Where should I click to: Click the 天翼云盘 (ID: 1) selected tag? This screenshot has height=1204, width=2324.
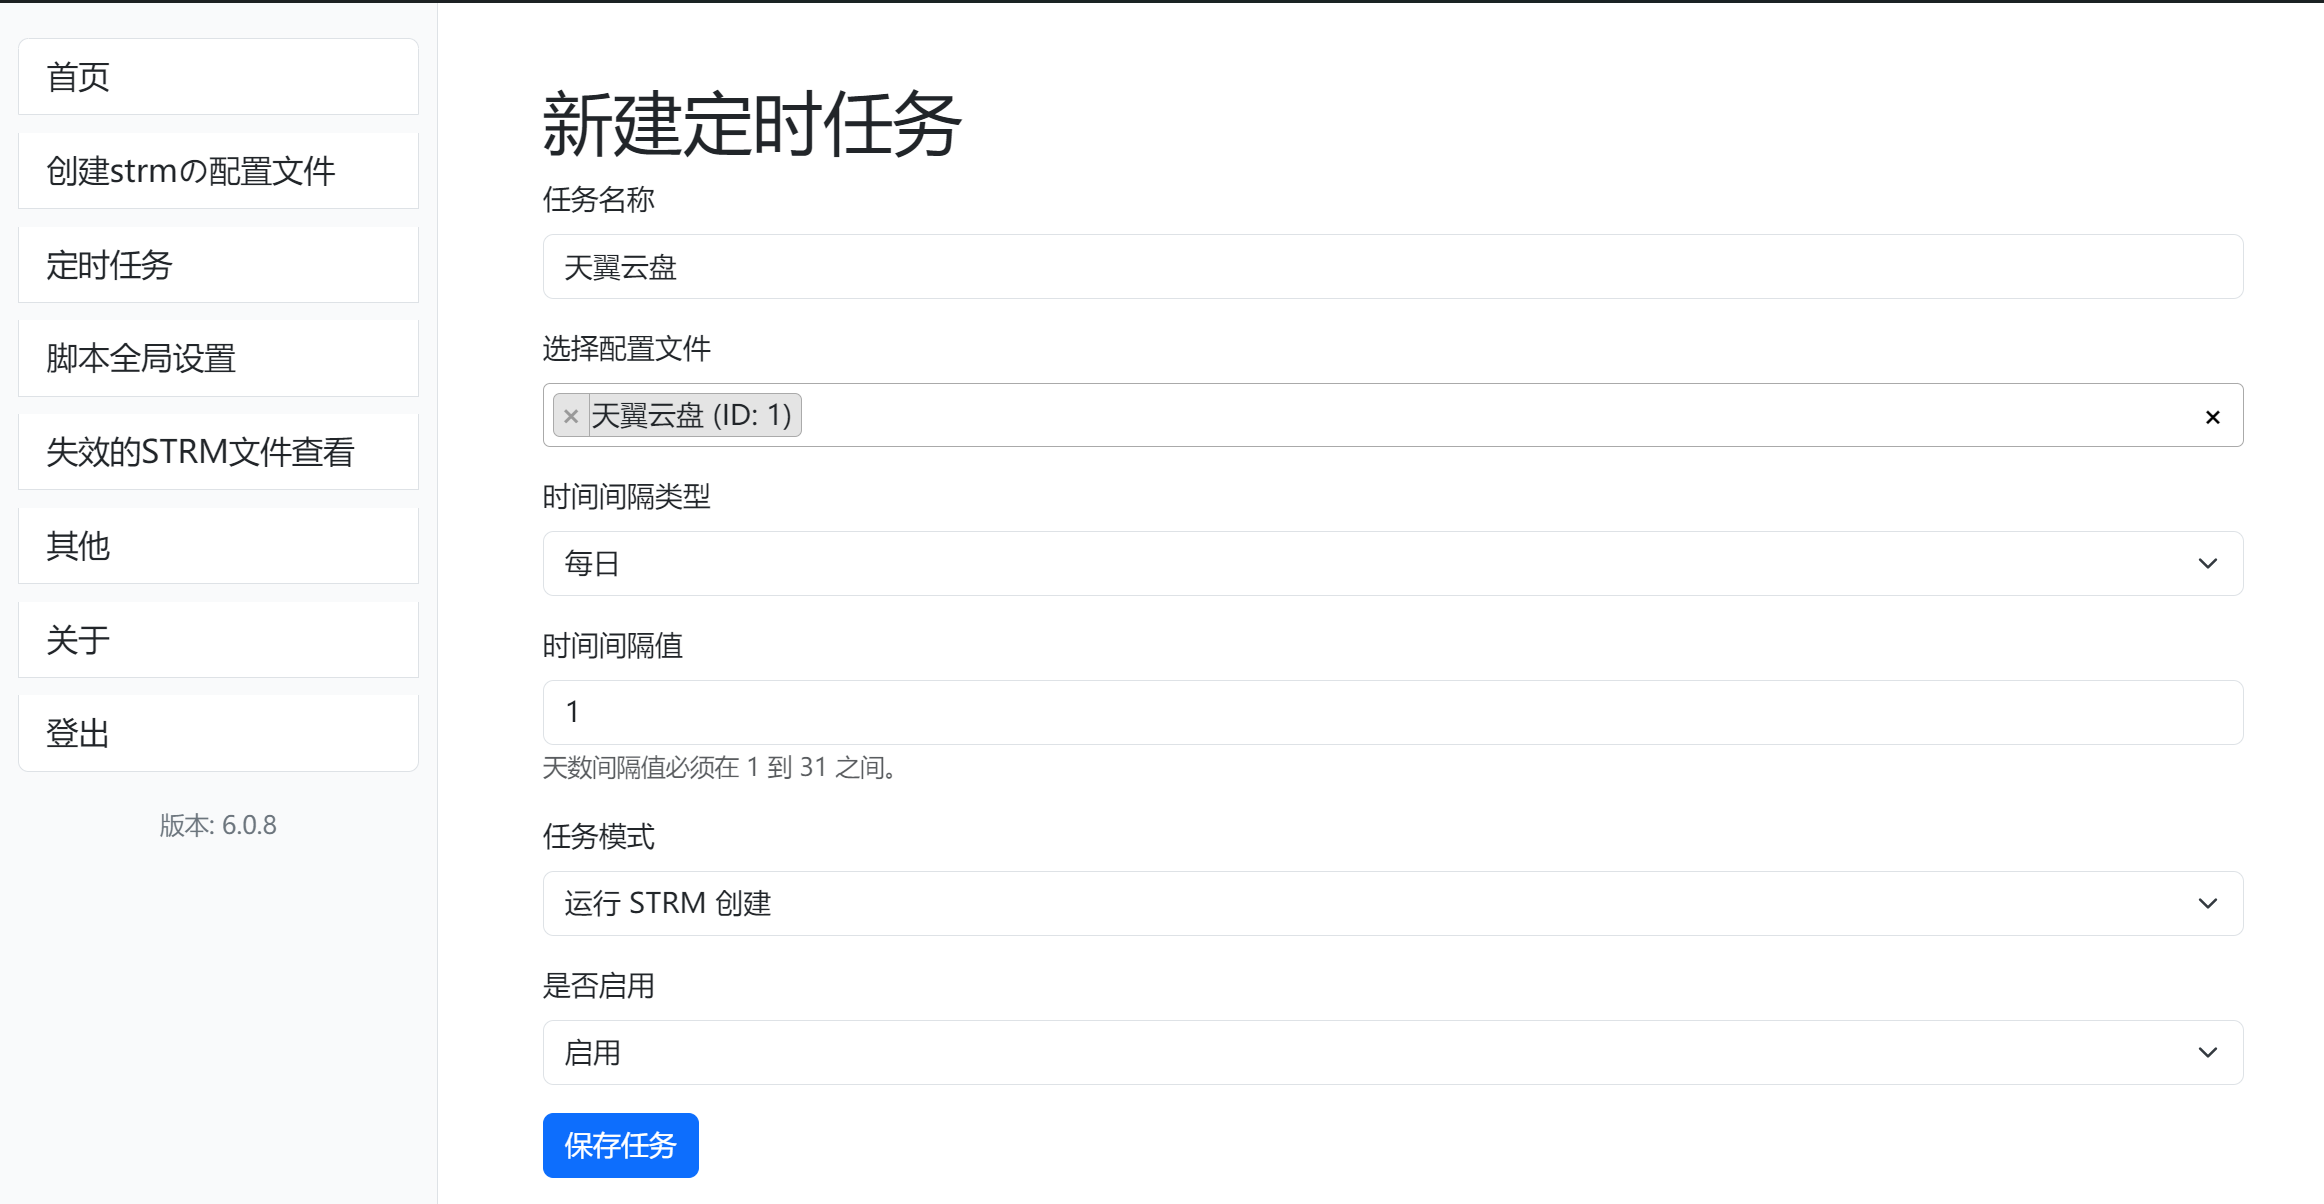click(x=691, y=416)
